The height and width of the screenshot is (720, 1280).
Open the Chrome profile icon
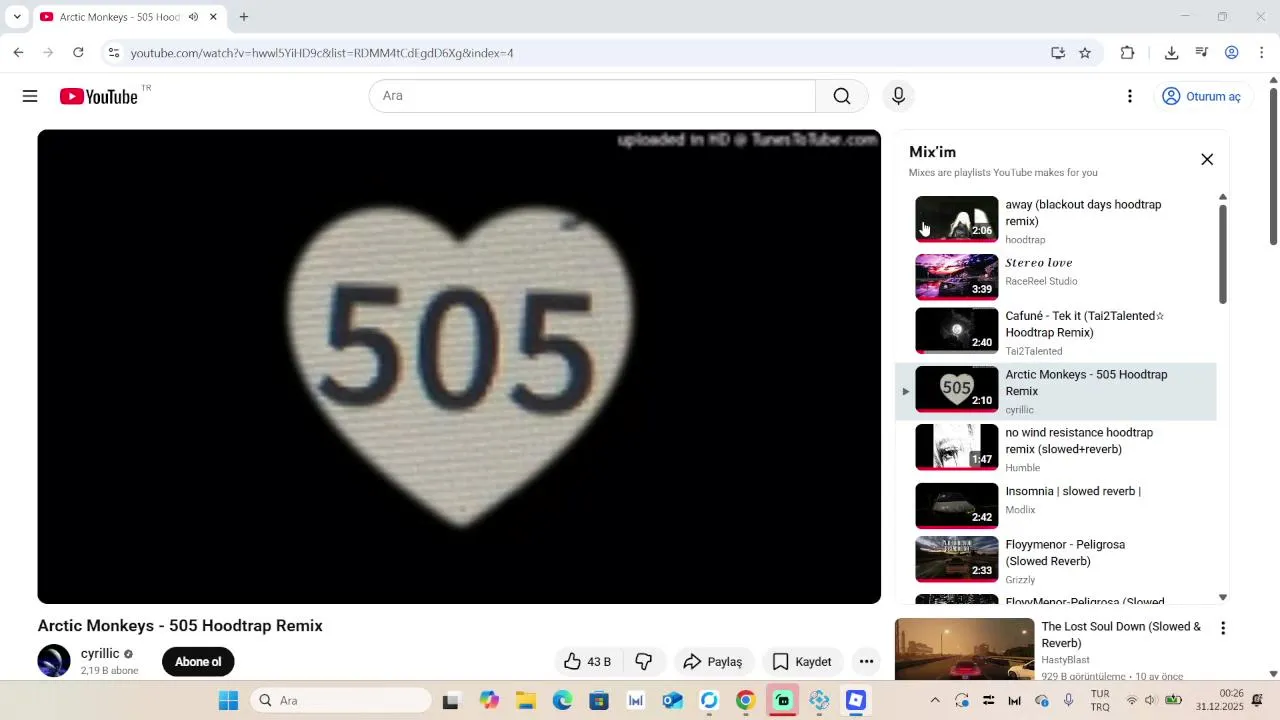(x=1232, y=53)
